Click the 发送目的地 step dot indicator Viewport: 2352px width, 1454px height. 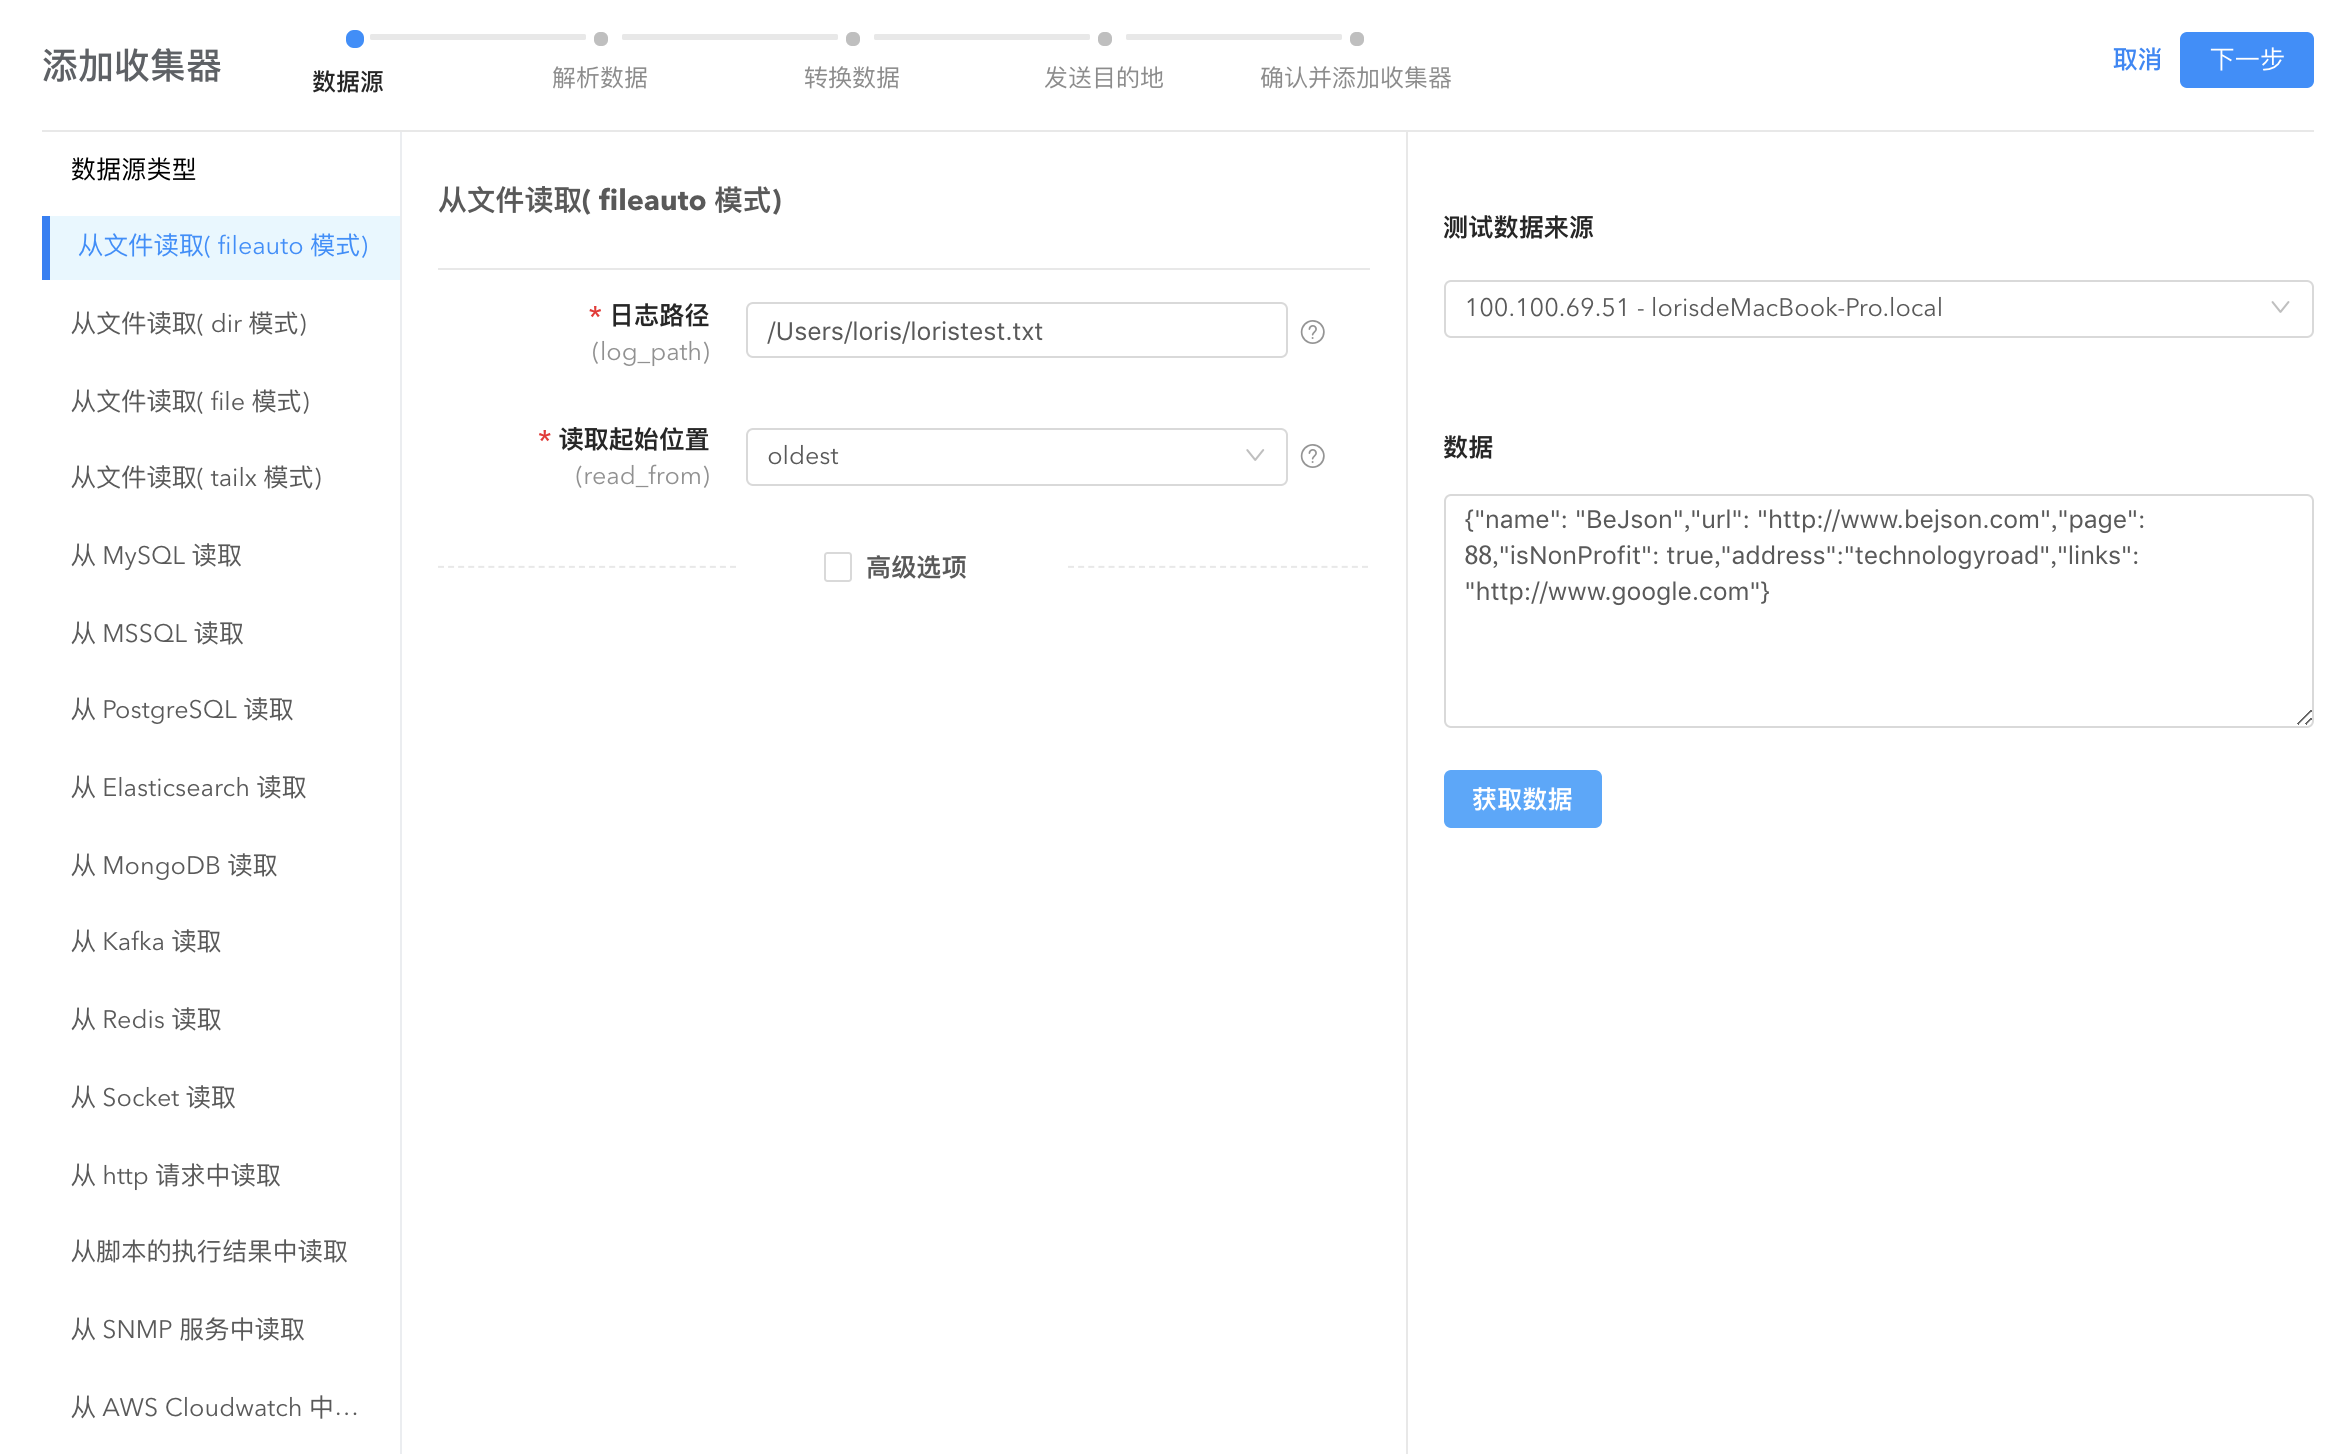(x=1104, y=39)
